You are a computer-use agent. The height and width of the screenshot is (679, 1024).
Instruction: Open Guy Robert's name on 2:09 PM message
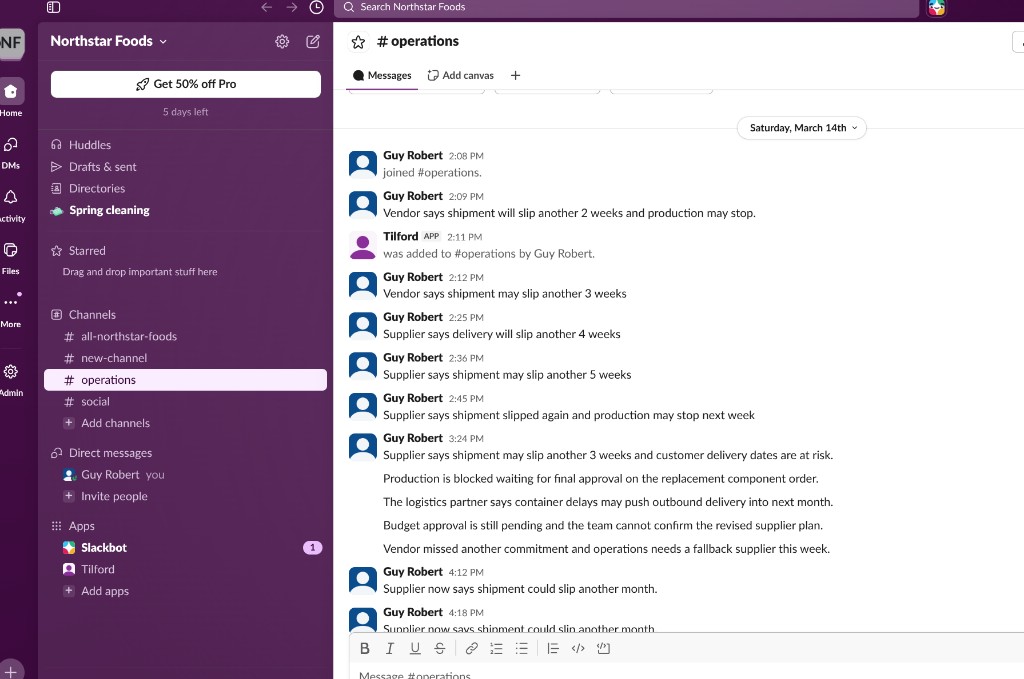413,196
